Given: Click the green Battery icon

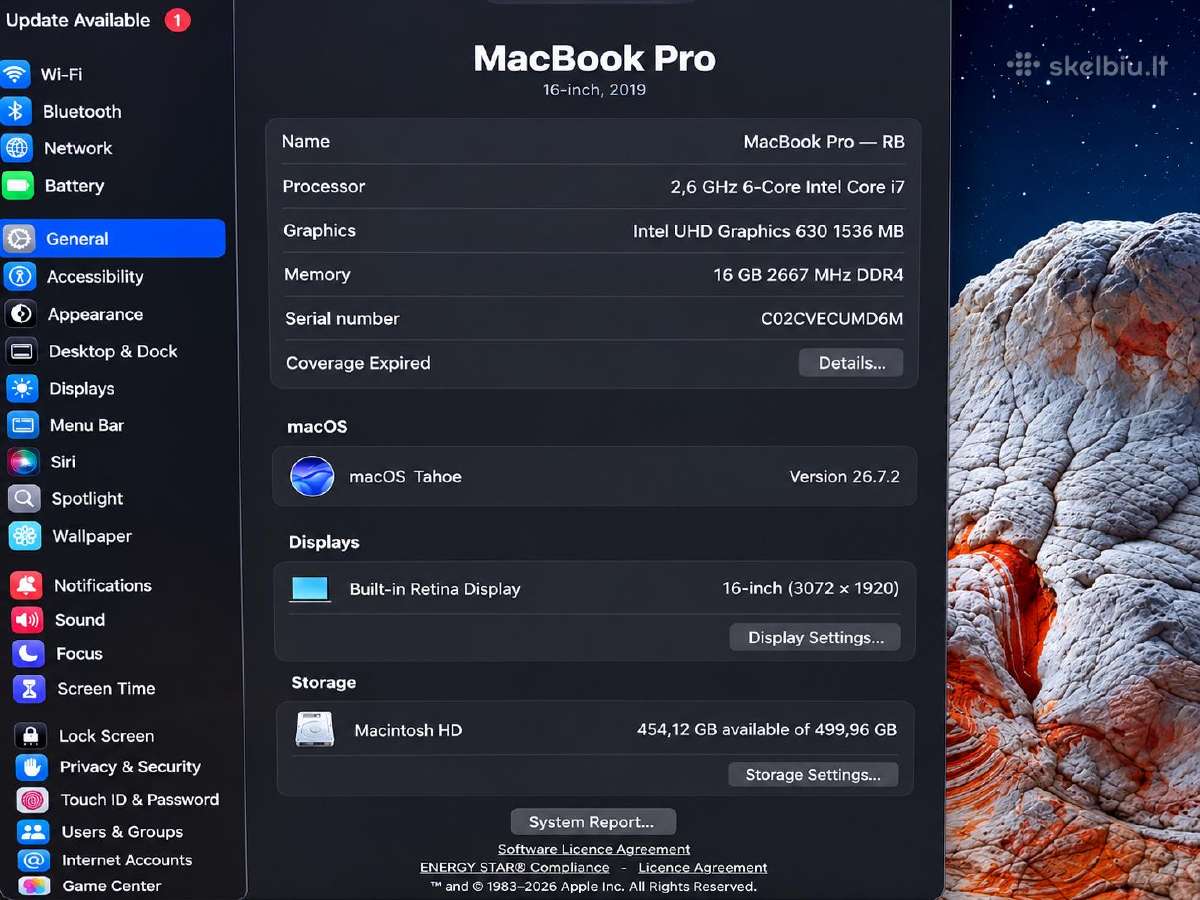Looking at the screenshot, I should (18, 185).
